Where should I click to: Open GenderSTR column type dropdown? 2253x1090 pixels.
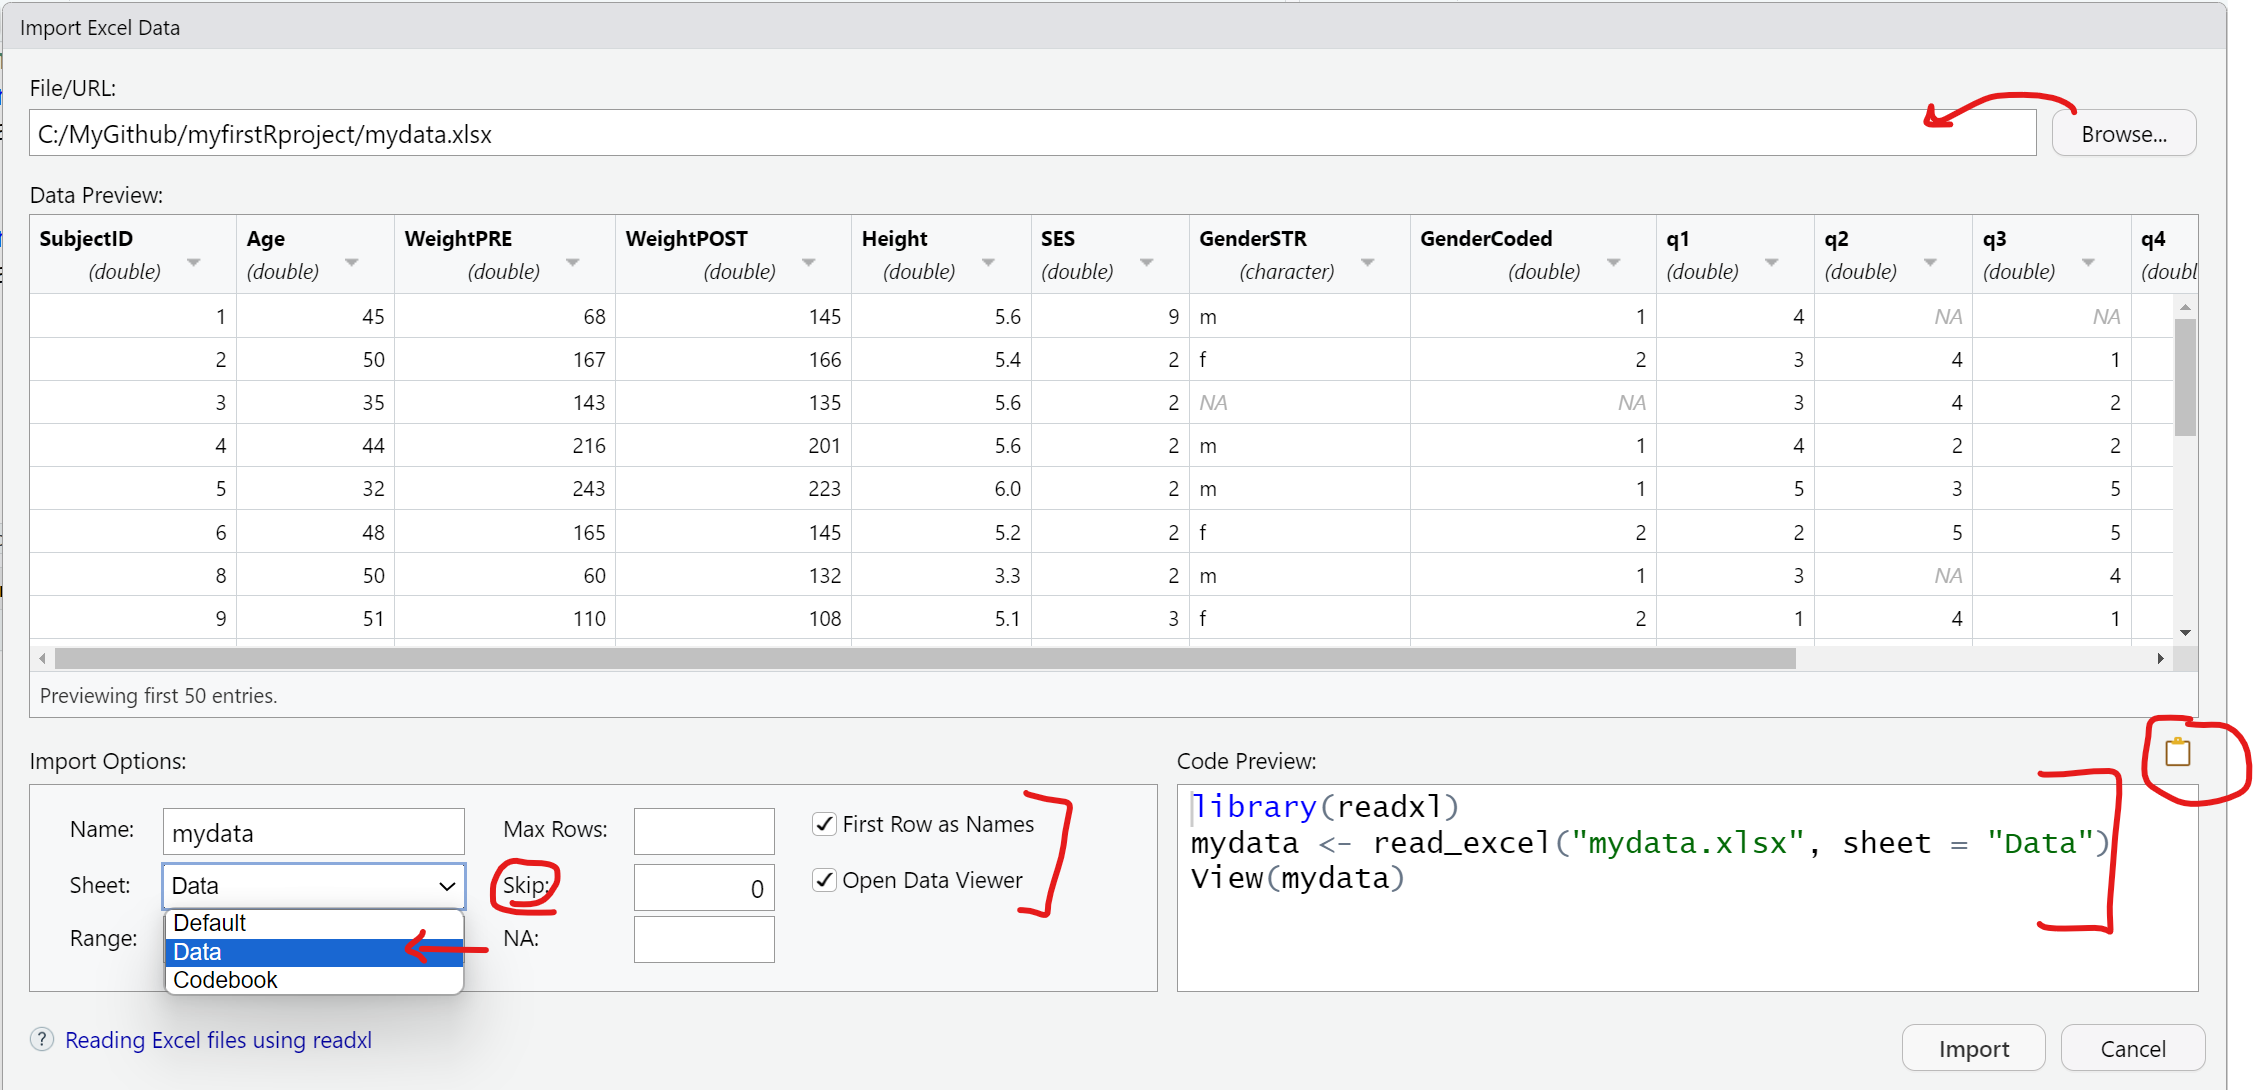1368,262
